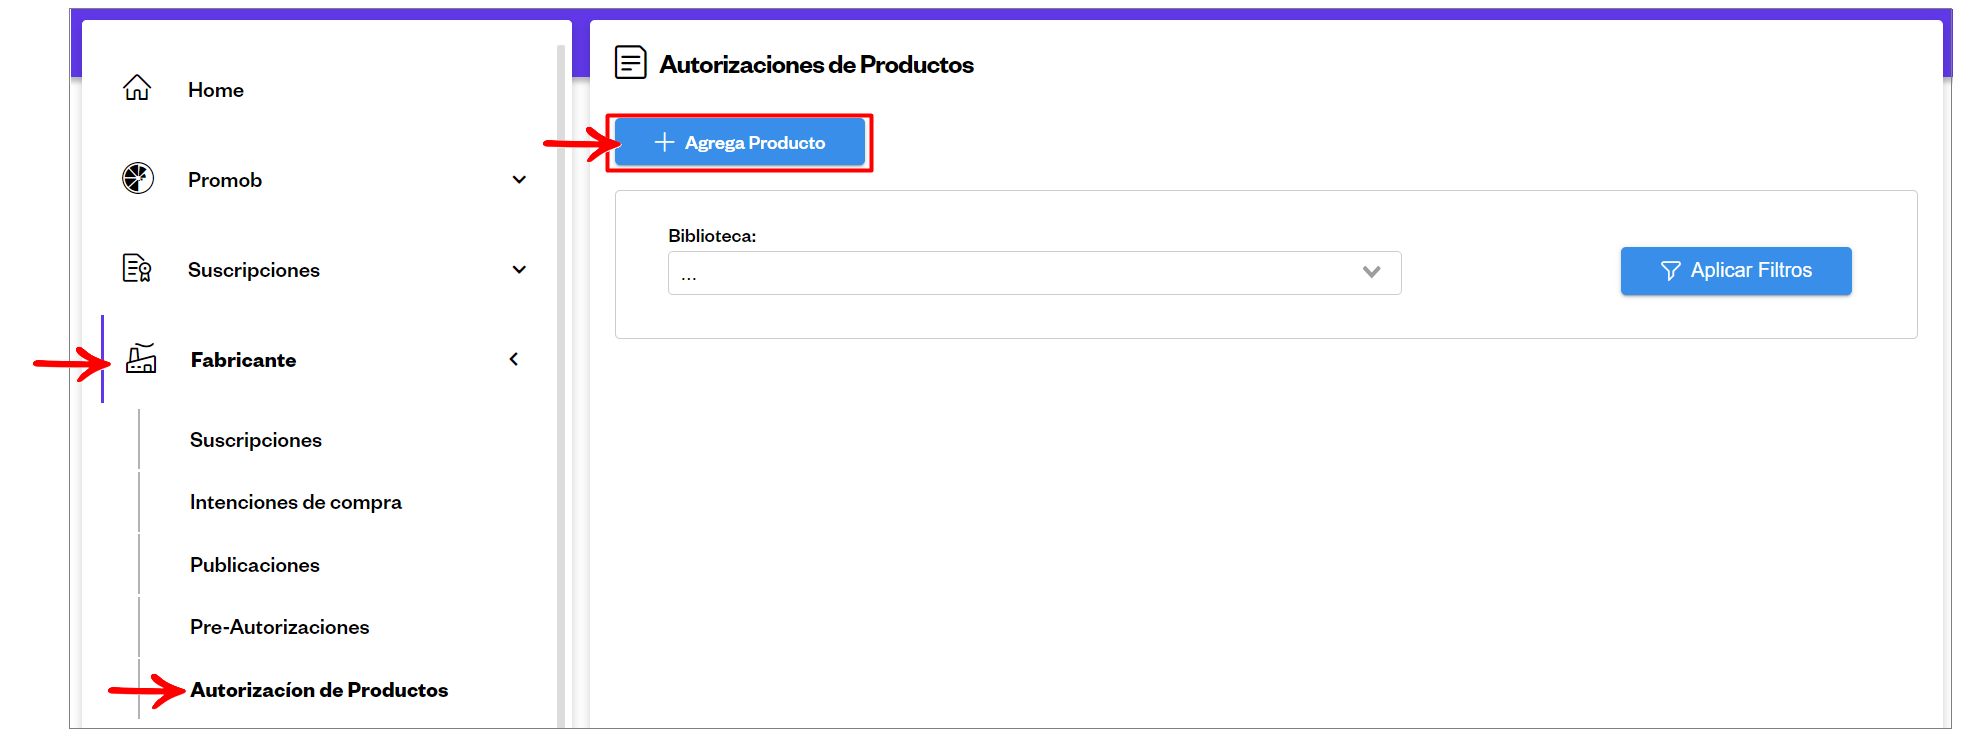Open Autorizacion de Productos submenu item
This screenshot has height=746, width=1962.
pos(319,690)
